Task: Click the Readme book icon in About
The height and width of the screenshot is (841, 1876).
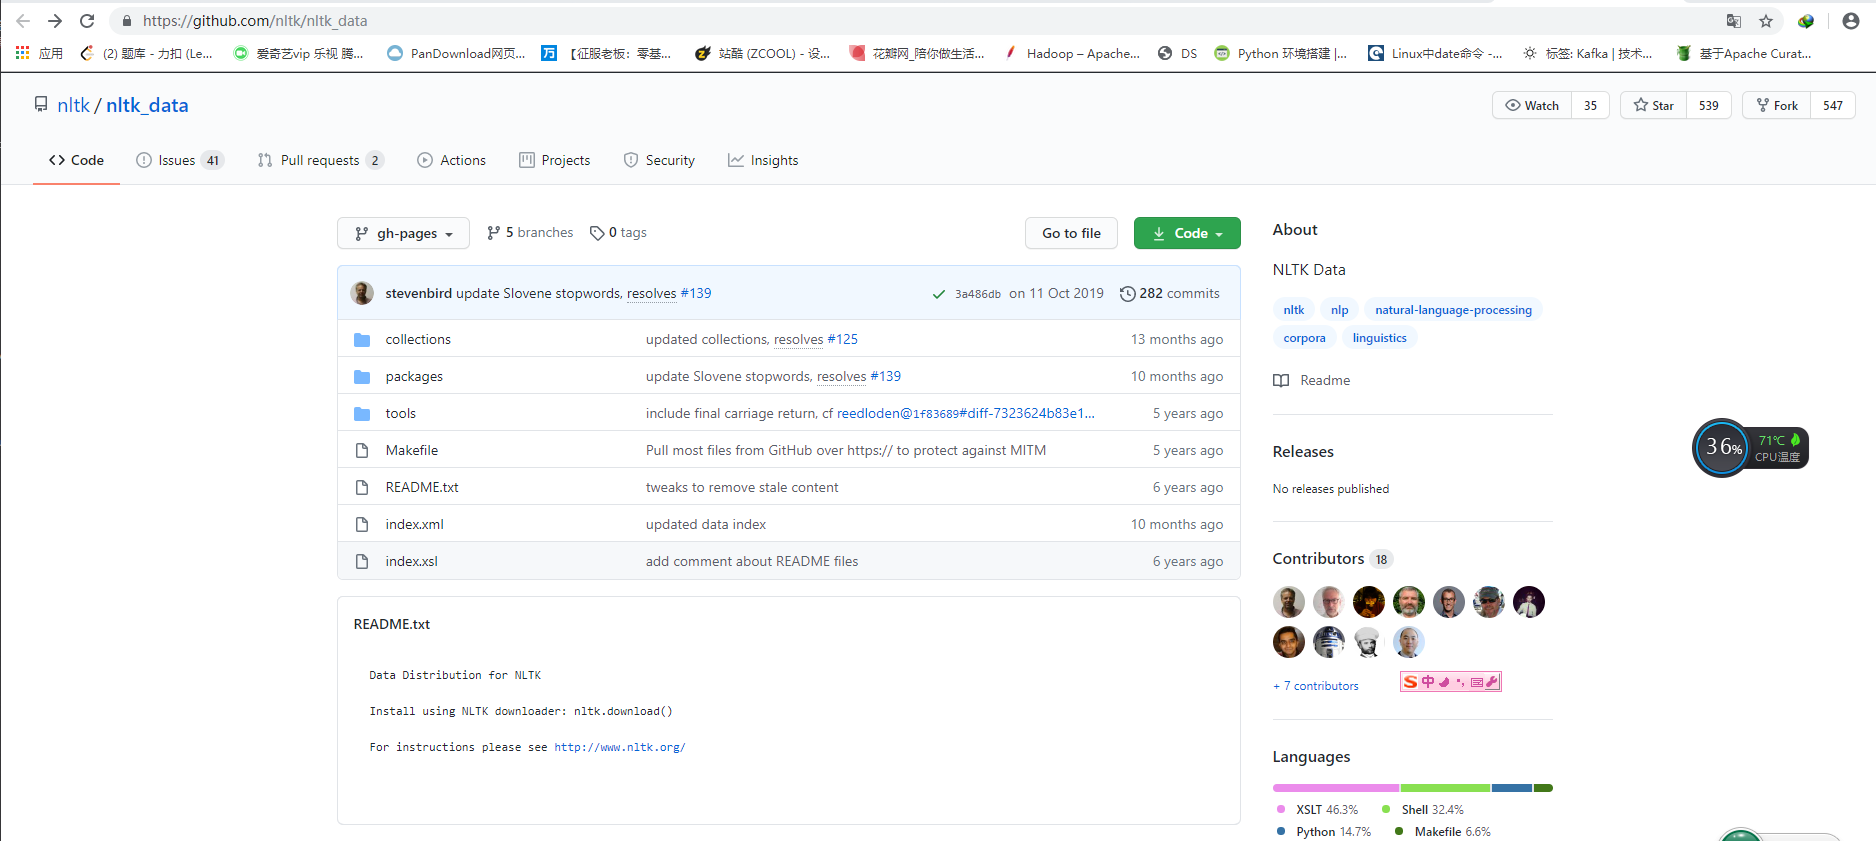Action: pos(1281,381)
